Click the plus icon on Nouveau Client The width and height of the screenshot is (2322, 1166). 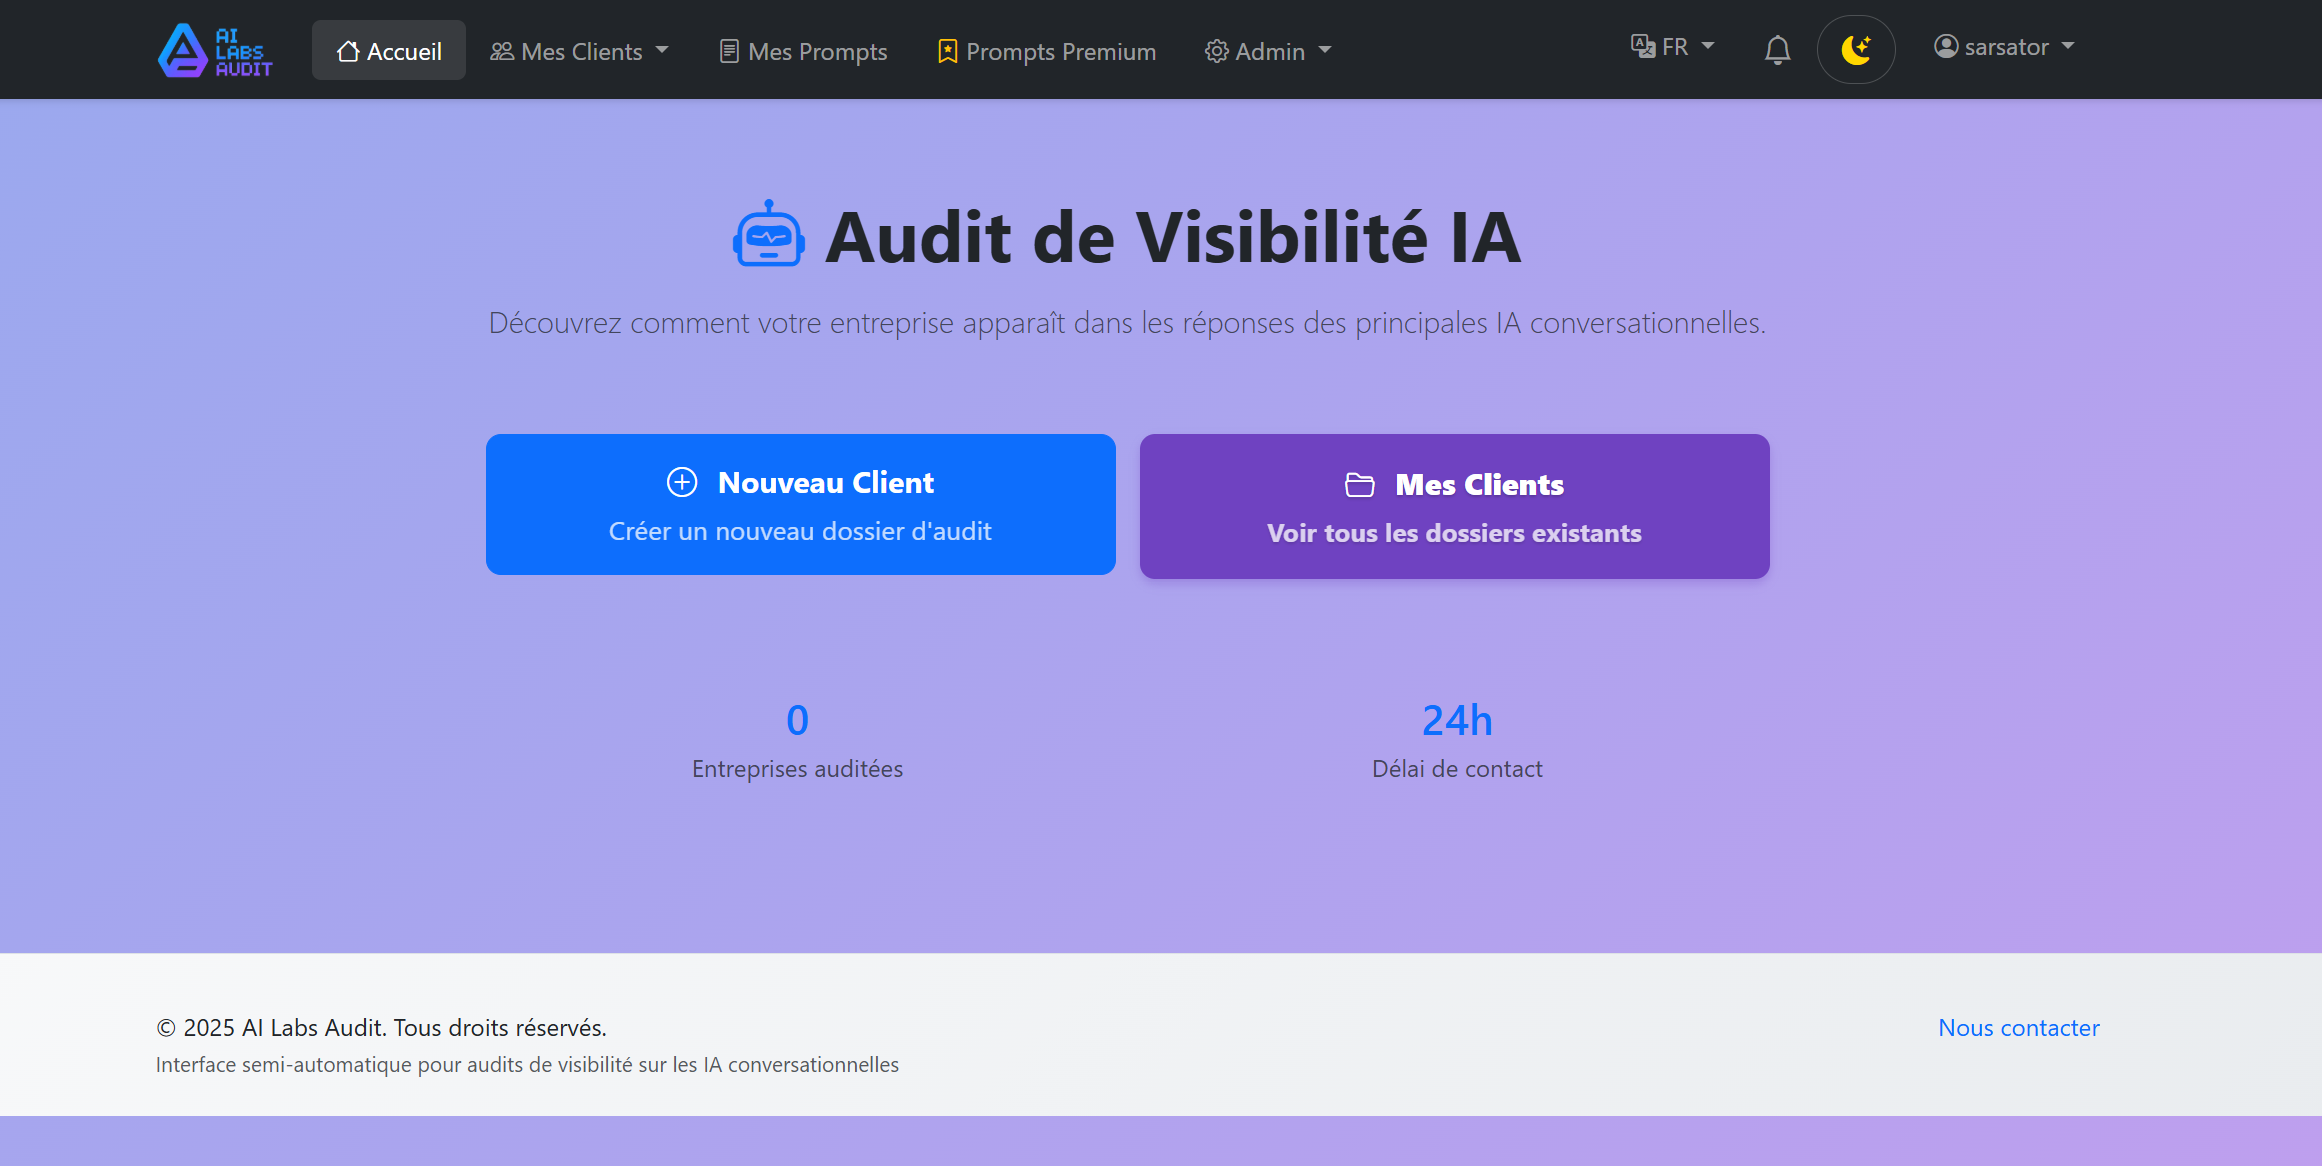[x=681, y=482]
